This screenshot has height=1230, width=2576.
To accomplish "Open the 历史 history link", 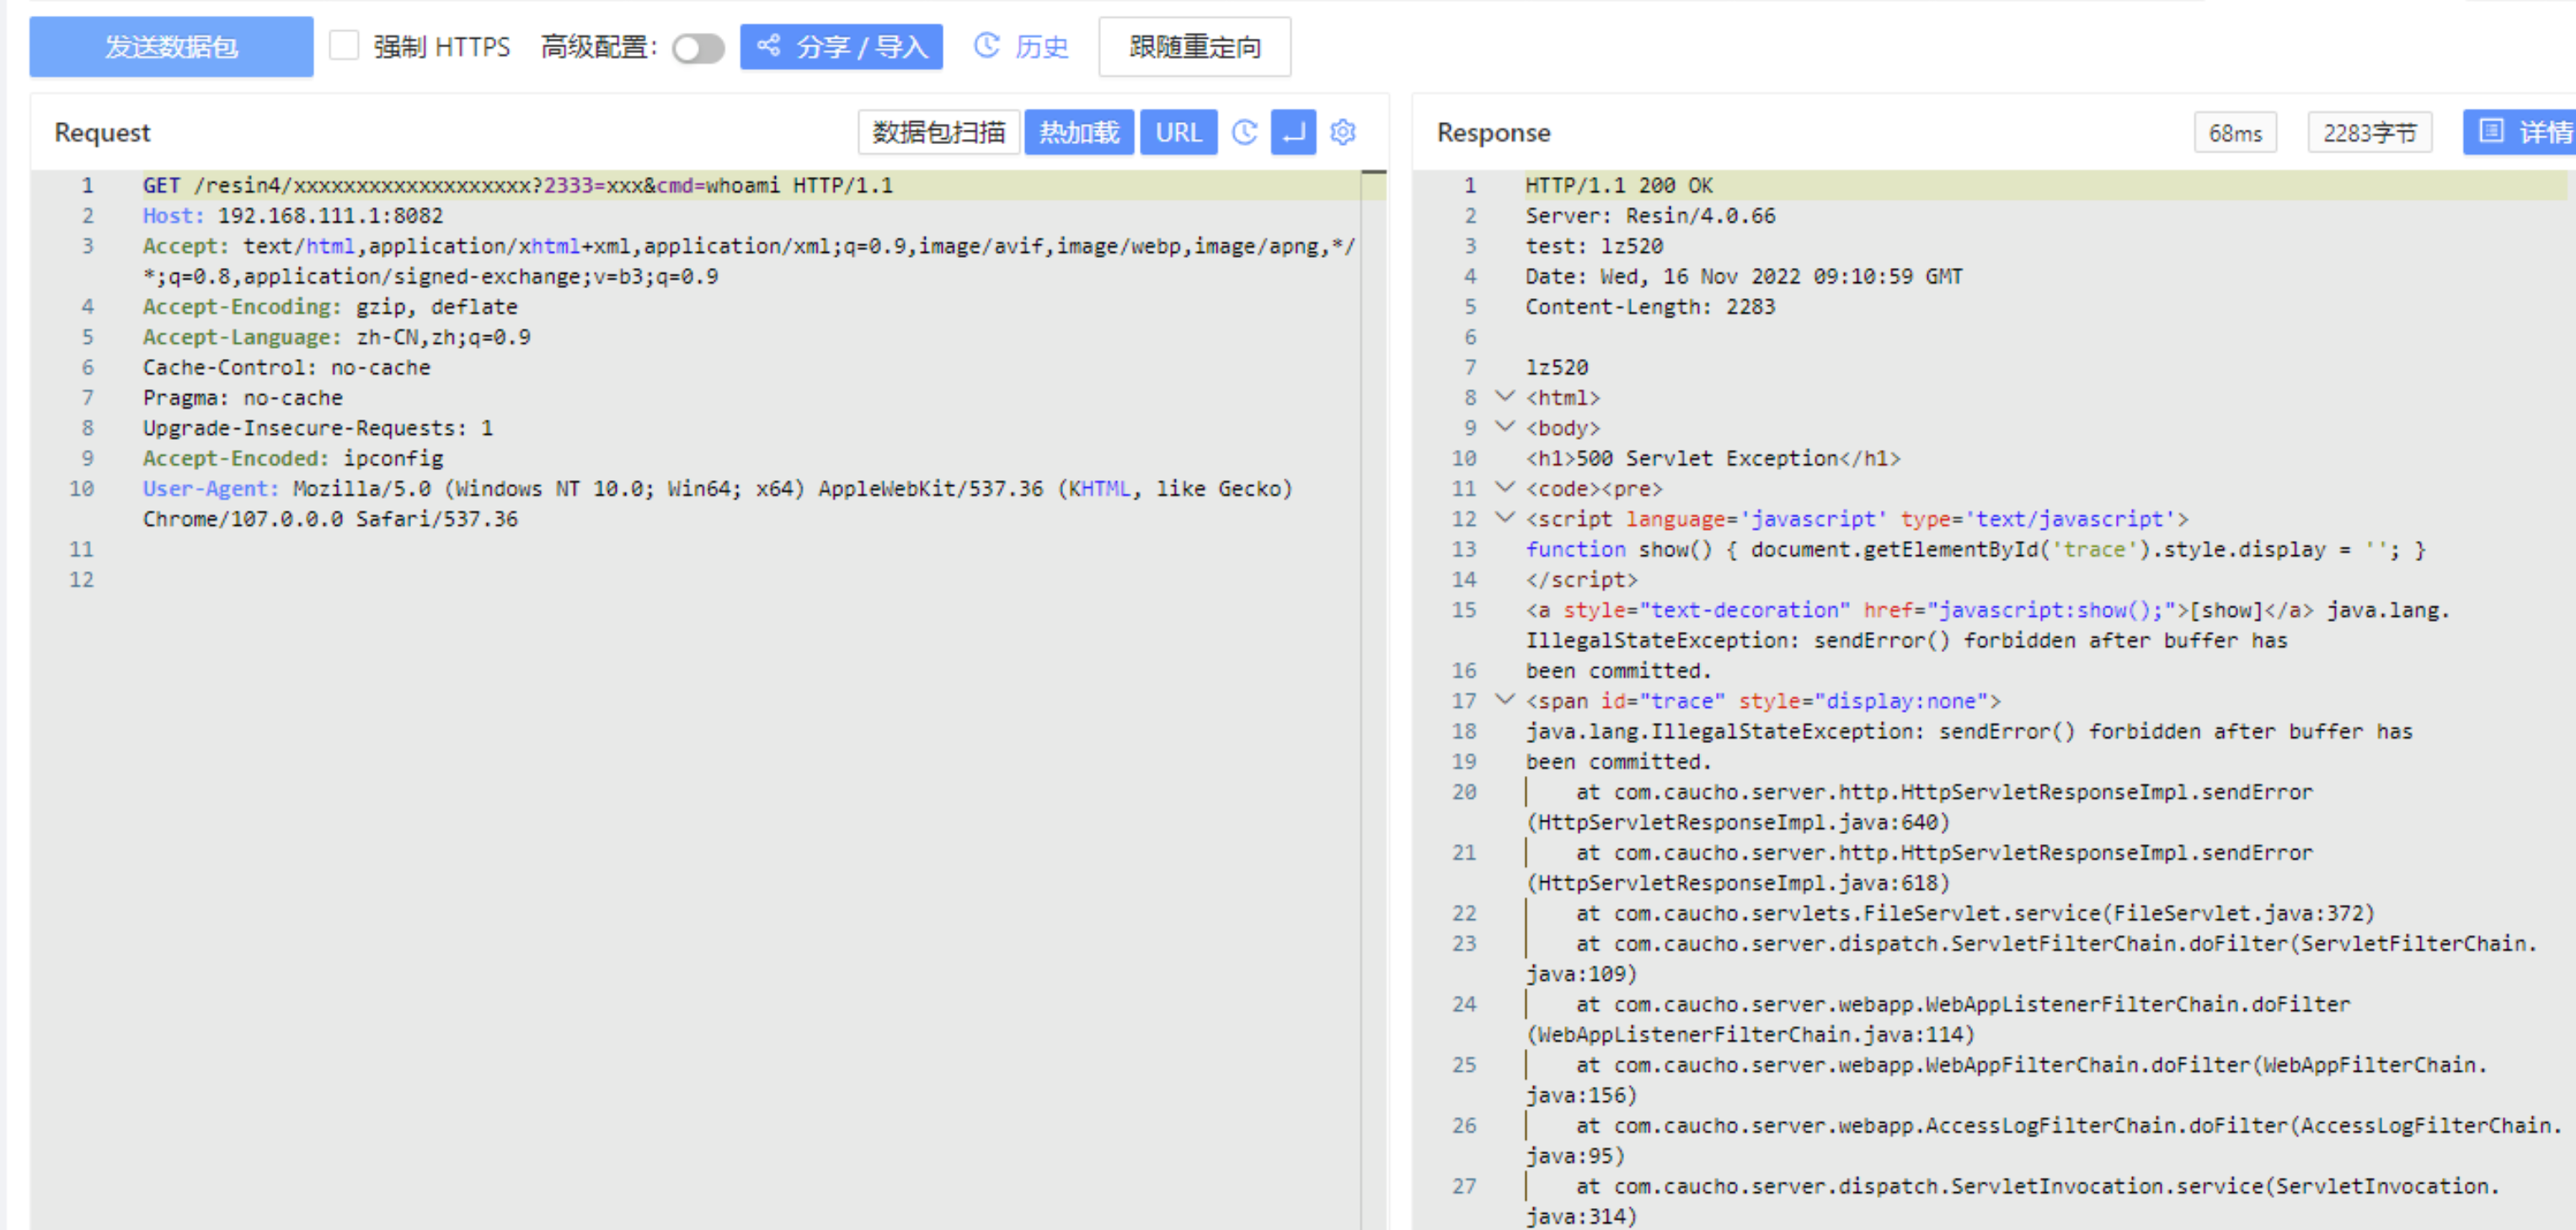I will (x=1041, y=47).
